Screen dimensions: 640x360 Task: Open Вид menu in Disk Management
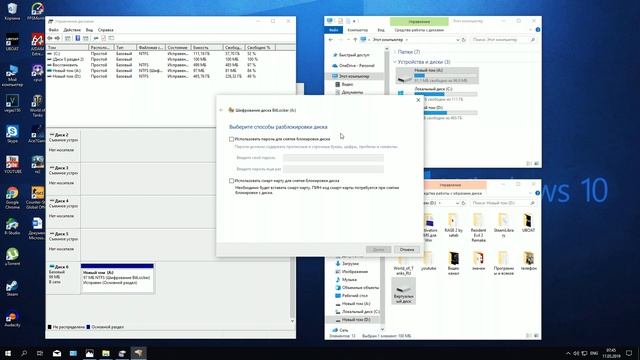point(89,30)
